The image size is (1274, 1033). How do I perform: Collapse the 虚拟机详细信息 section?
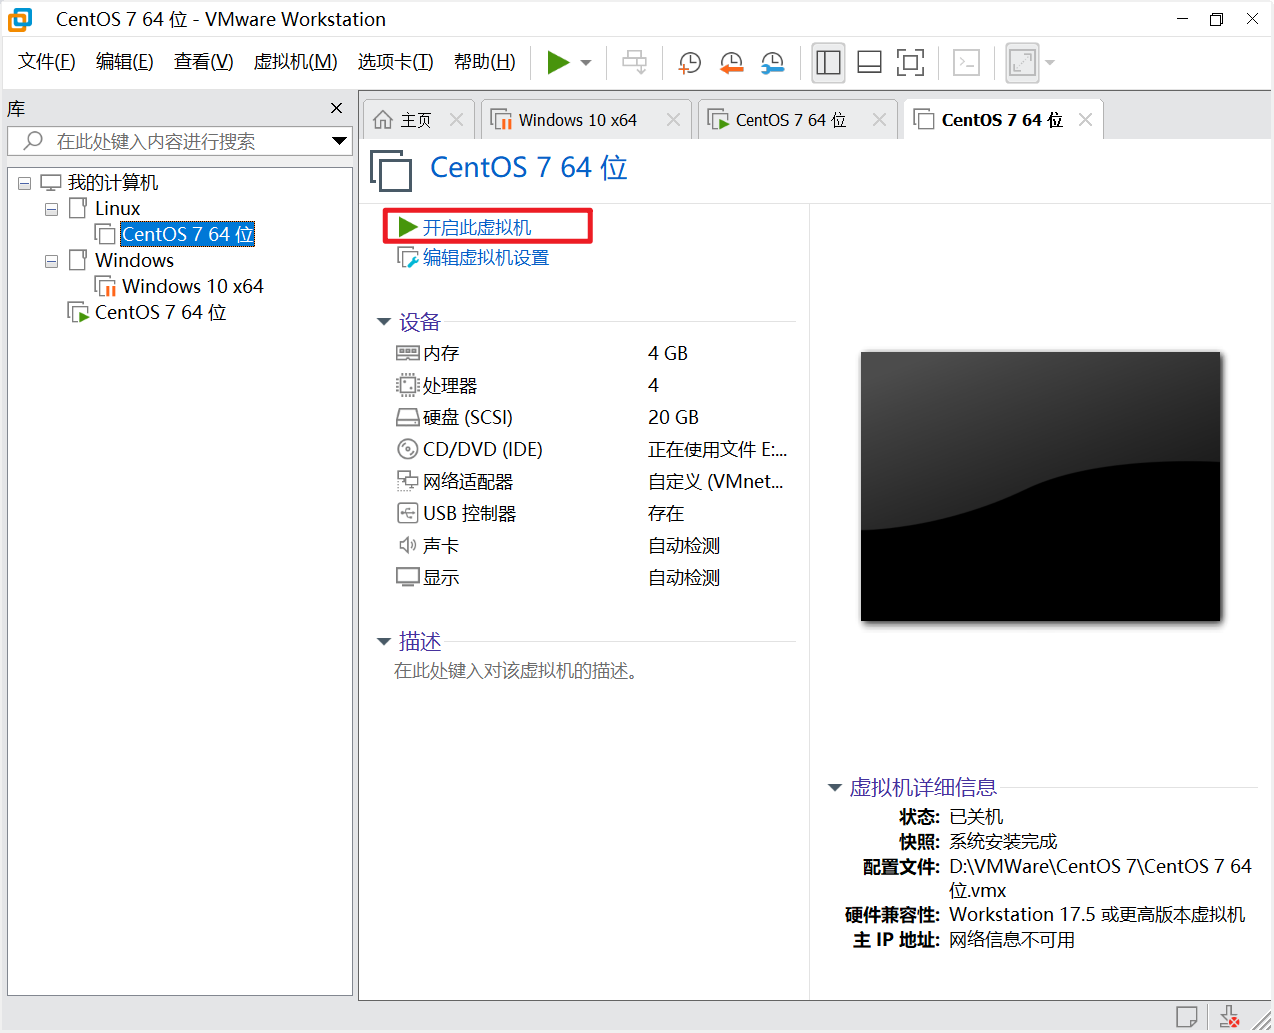click(834, 788)
